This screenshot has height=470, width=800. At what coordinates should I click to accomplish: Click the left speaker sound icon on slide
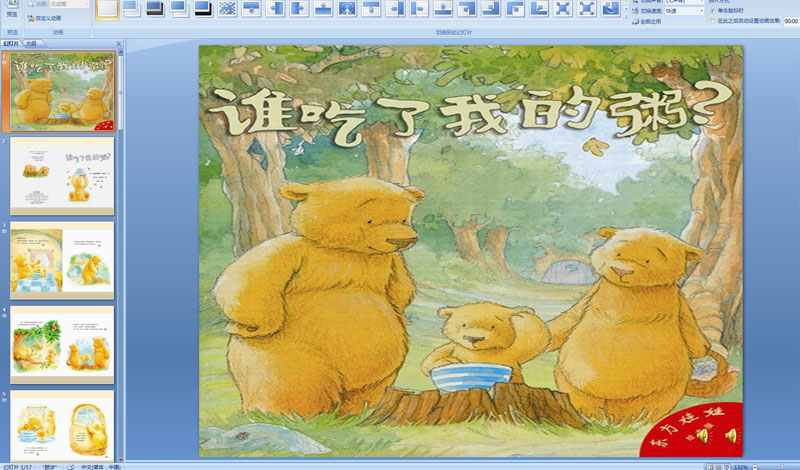[703, 435]
